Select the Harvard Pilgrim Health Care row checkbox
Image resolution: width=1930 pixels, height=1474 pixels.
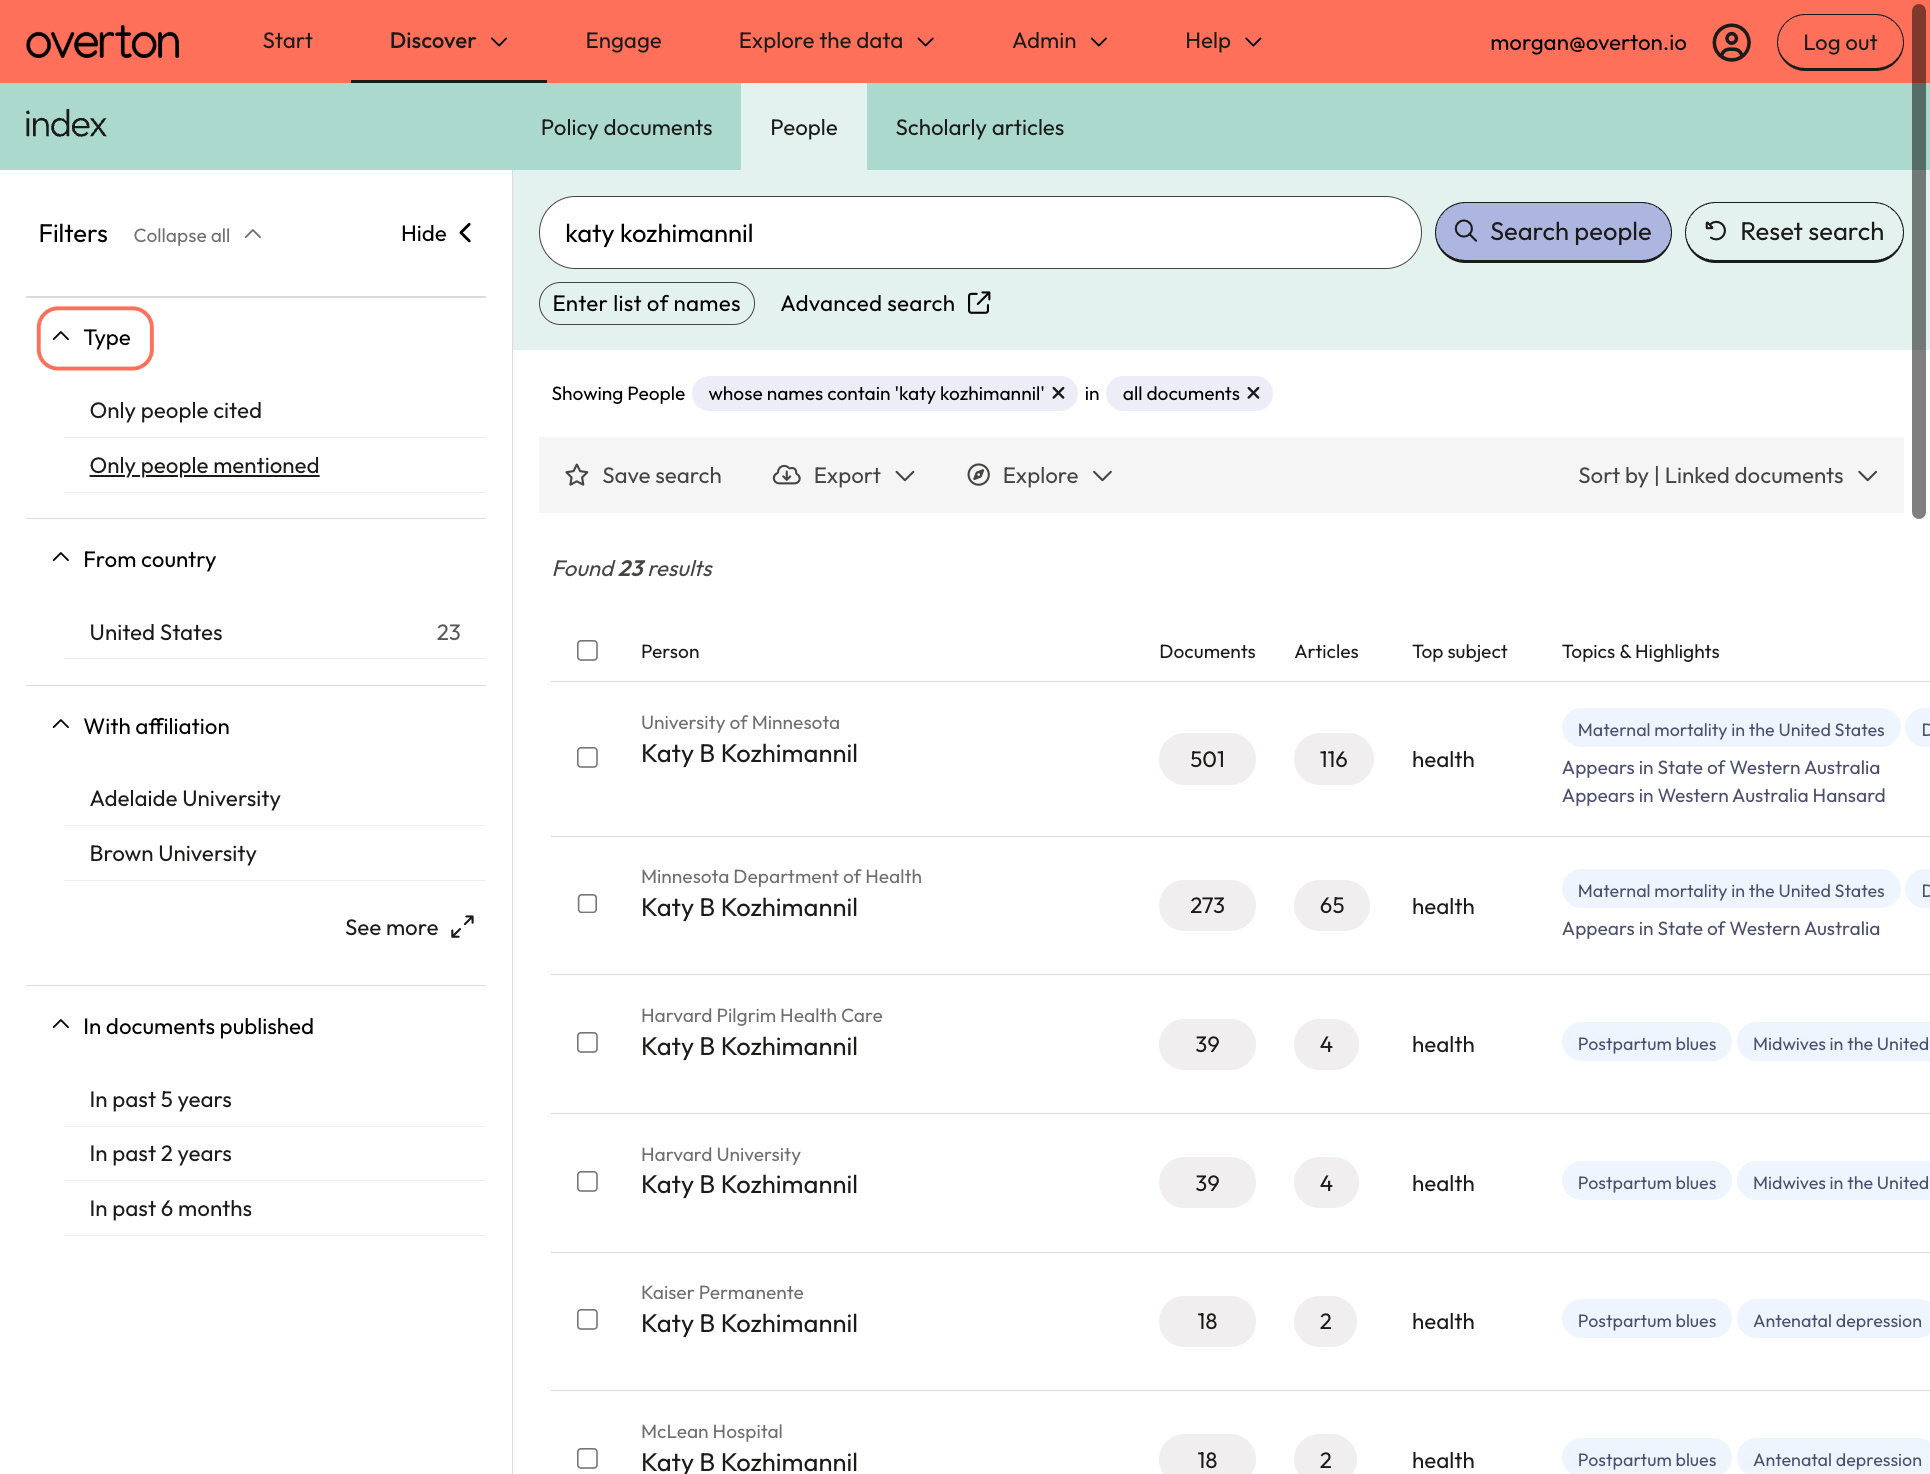point(588,1043)
